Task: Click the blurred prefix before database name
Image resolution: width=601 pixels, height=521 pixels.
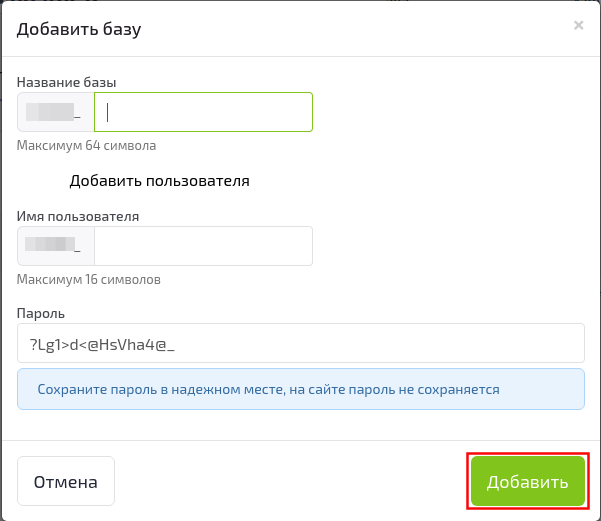Action: pos(55,112)
